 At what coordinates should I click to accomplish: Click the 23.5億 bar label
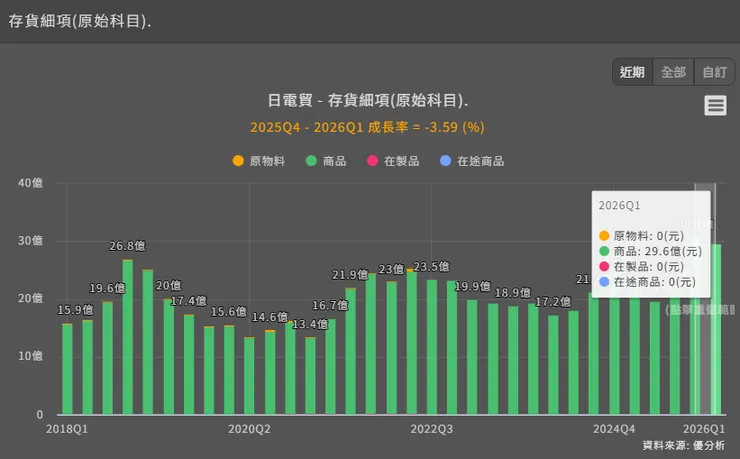431,267
